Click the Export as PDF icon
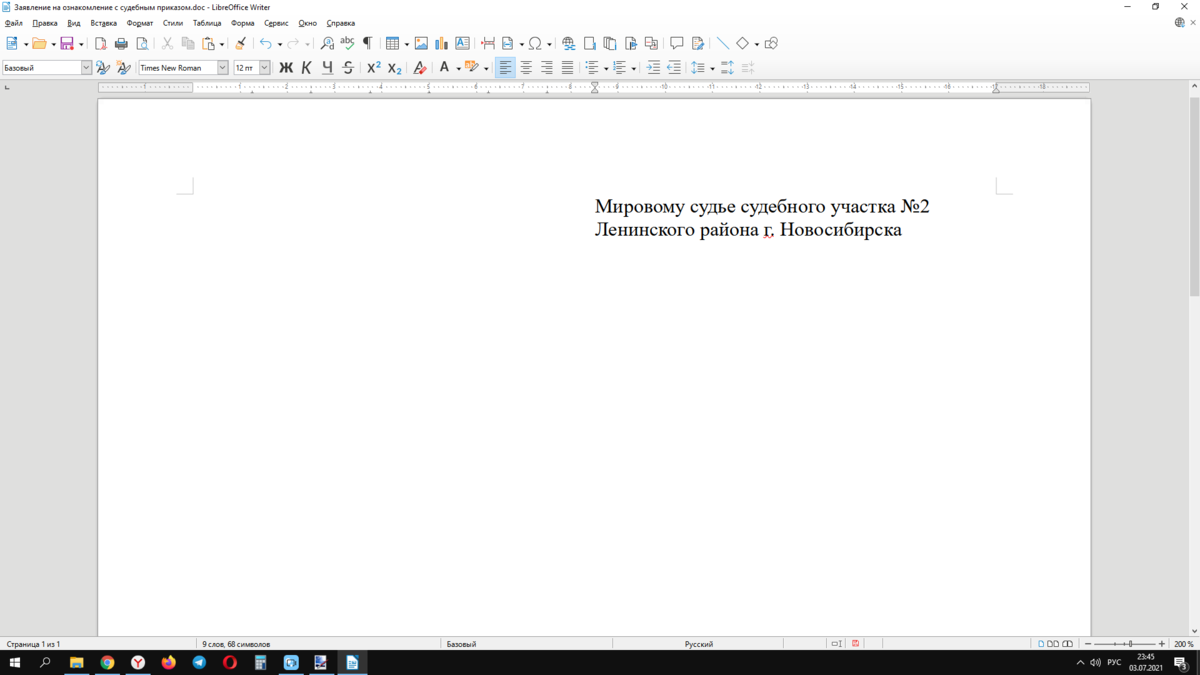Viewport: 1200px width, 675px height. click(101, 43)
